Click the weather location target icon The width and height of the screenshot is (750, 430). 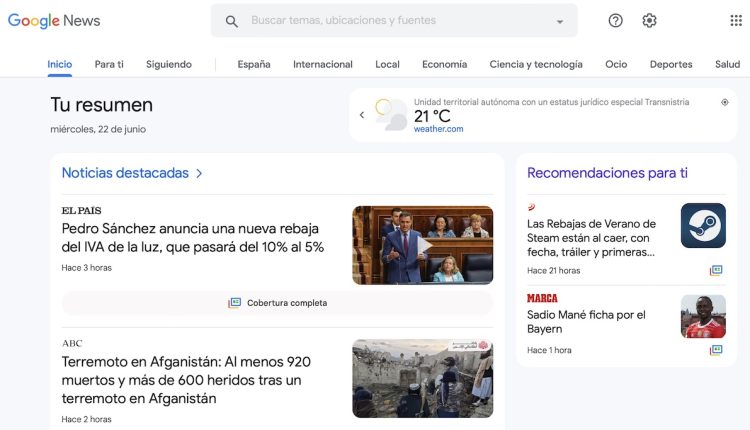[x=725, y=102]
